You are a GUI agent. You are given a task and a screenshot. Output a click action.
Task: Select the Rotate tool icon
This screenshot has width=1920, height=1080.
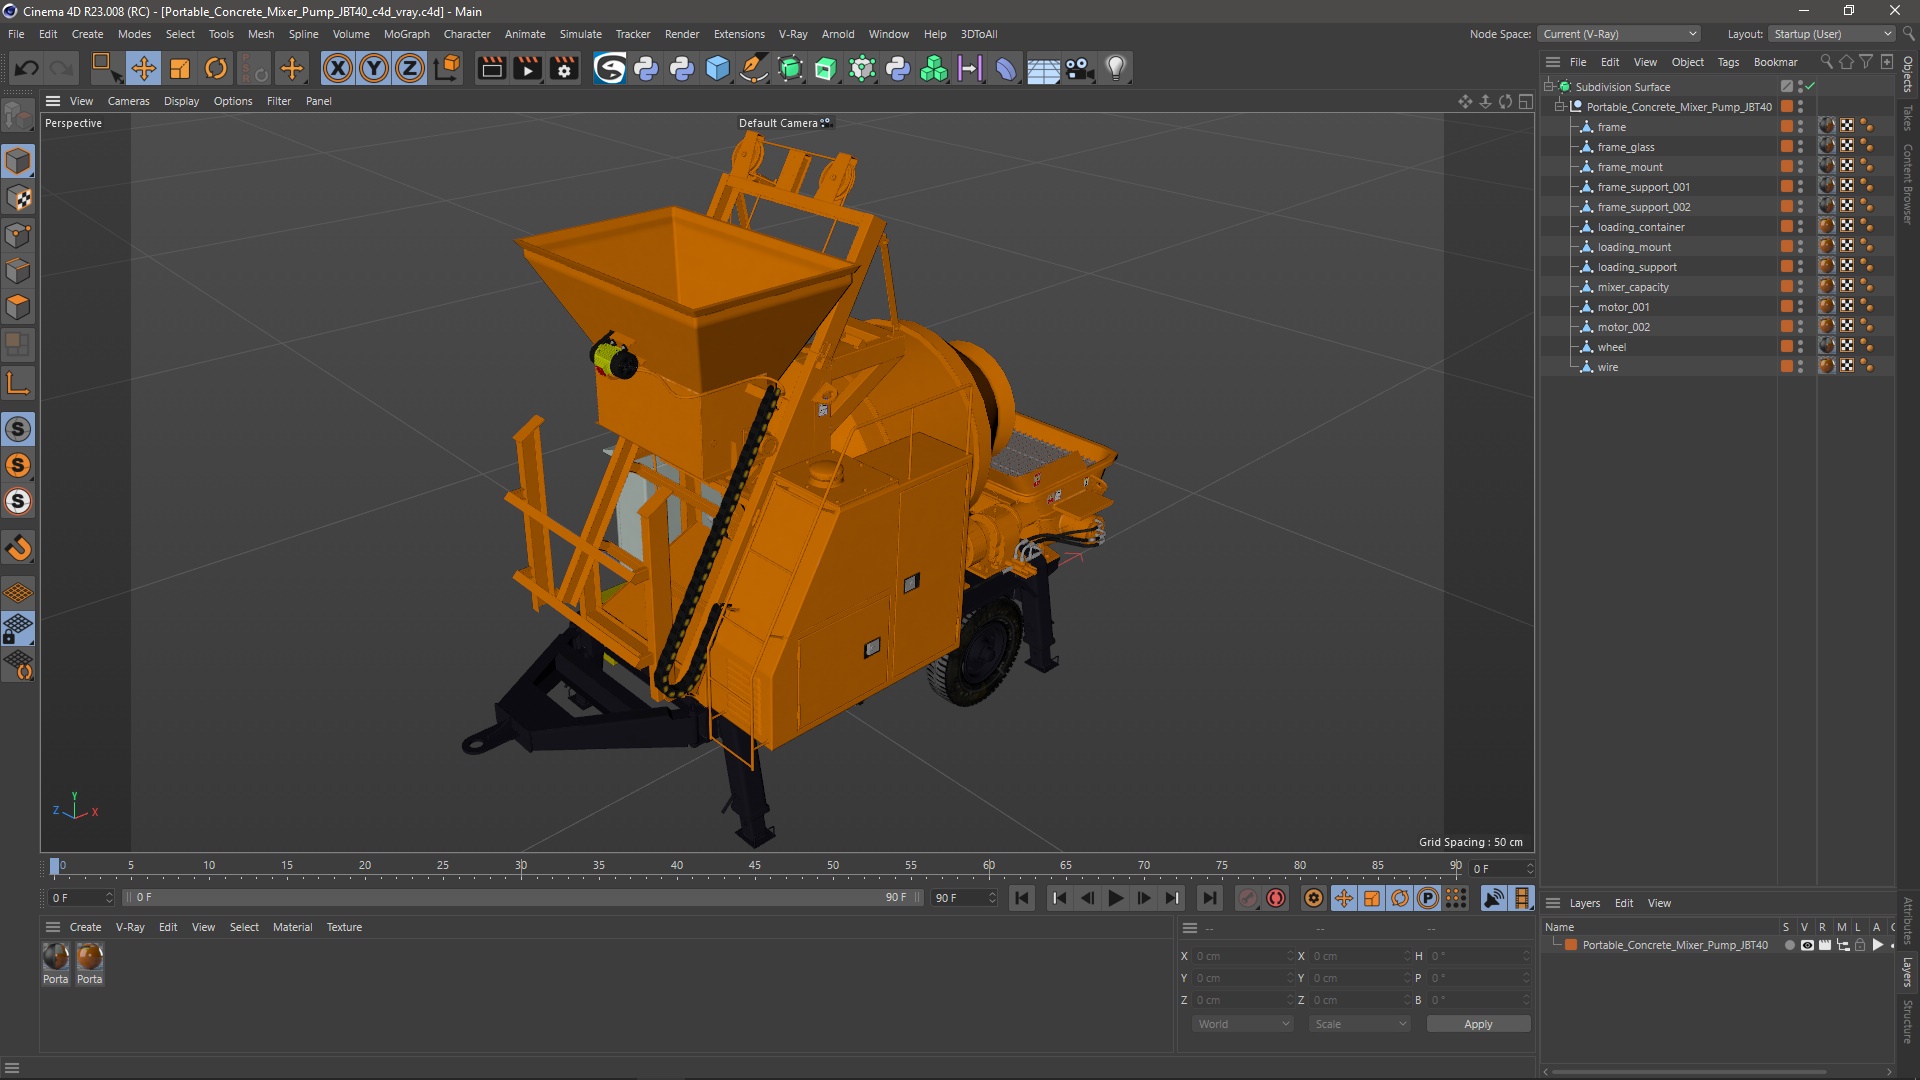click(216, 68)
